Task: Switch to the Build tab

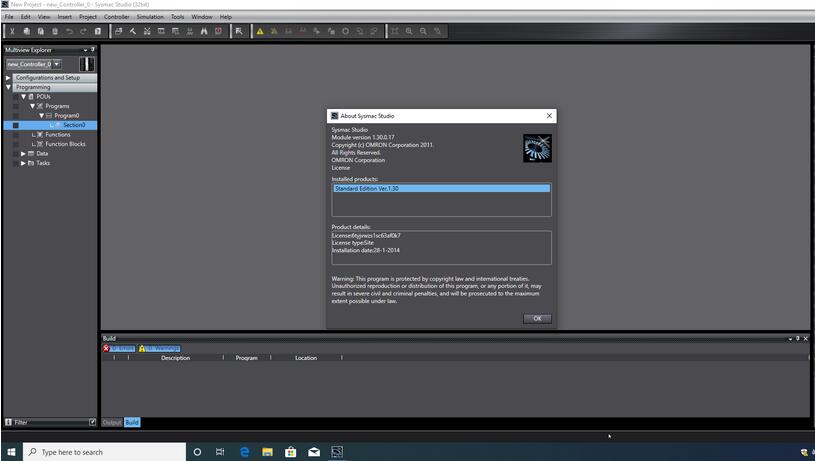Action: (132, 422)
